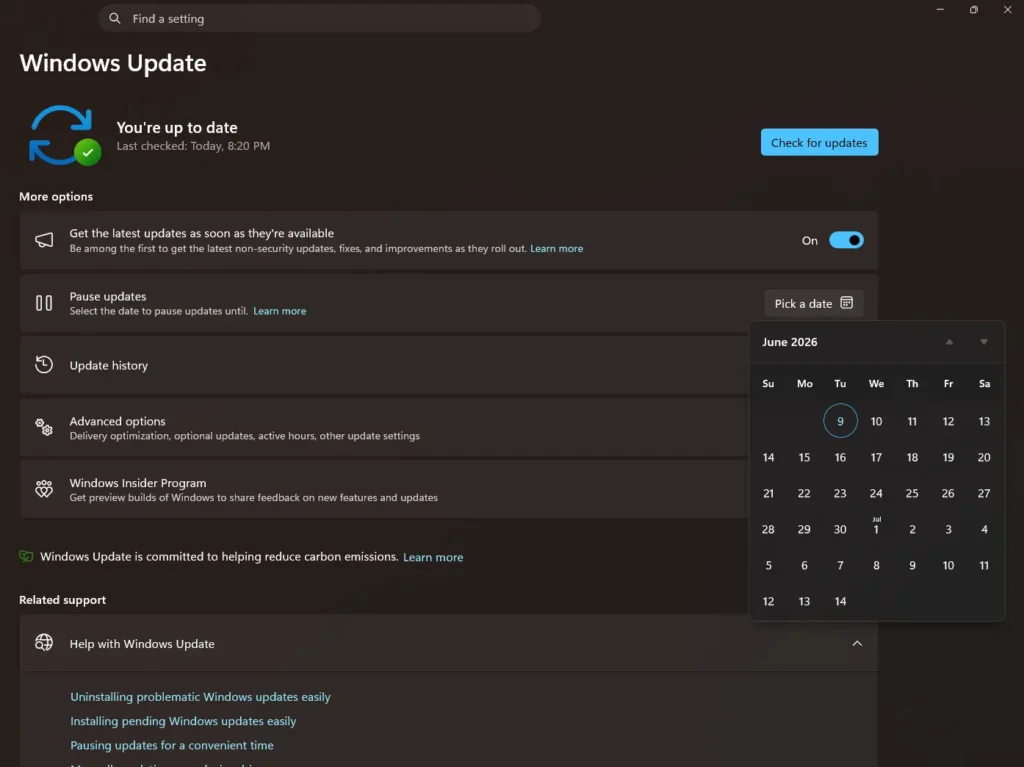Click the megaphone icon for latest updates
This screenshot has height=767, width=1024.
(44, 240)
